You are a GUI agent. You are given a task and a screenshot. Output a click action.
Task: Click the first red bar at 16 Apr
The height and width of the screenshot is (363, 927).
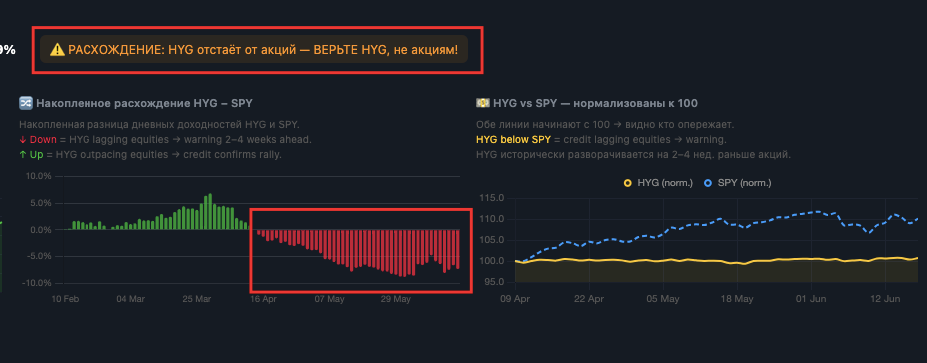coord(258,232)
